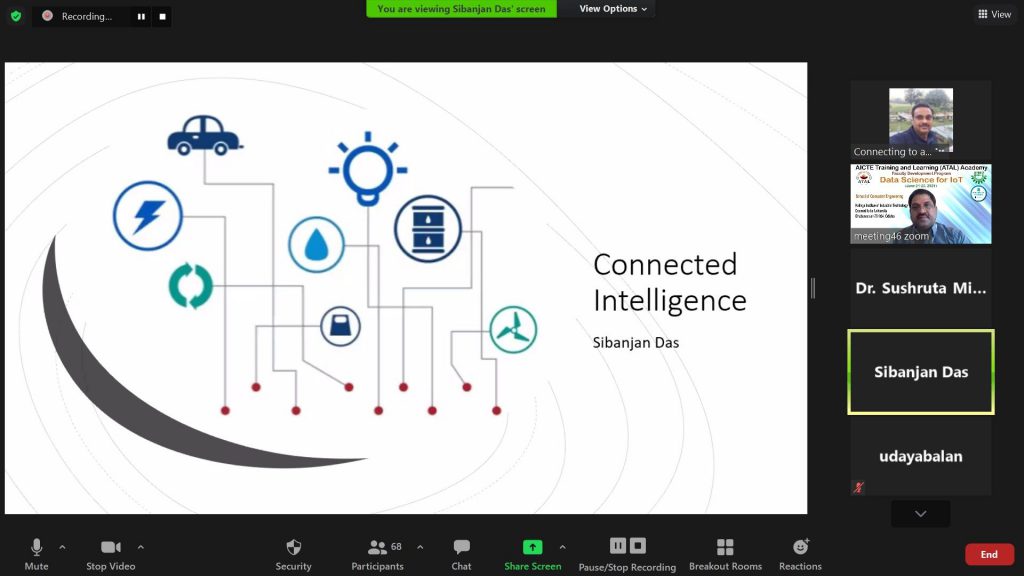Click the Sibanjan Das subtitle on slide

coord(635,342)
